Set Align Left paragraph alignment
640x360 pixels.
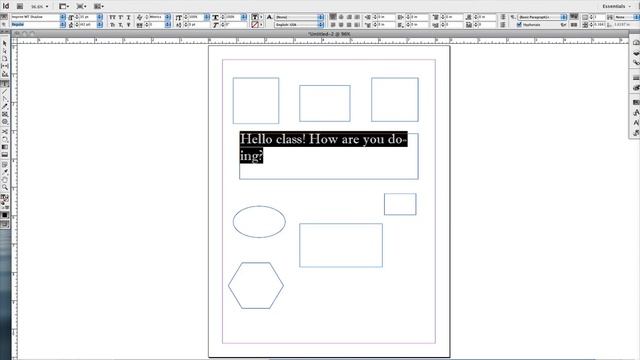click(333, 17)
